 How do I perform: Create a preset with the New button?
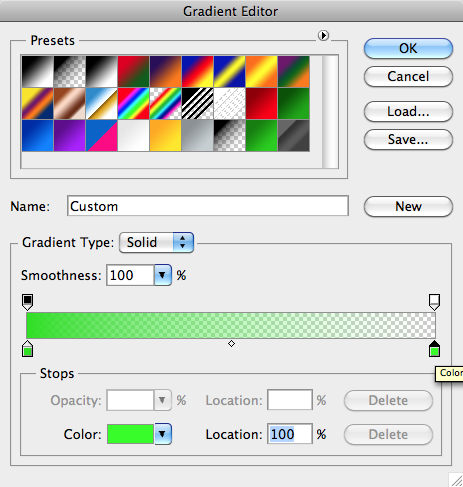pyautogui.click(x=408, y=206)
